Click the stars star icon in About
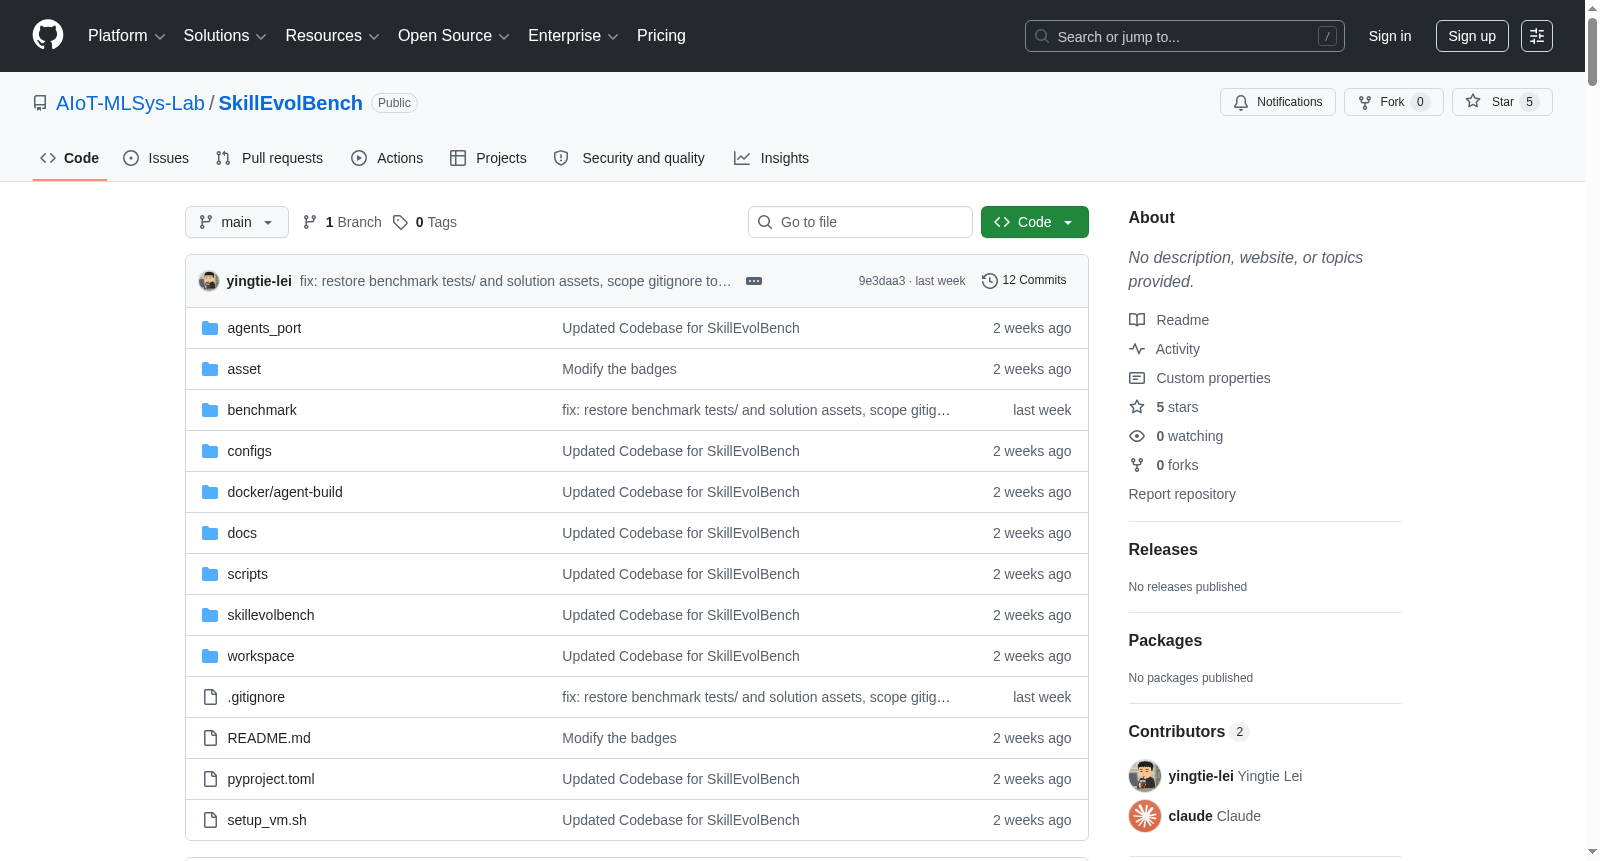Viewport: 1600px width, 861px height. pyautogui.click(x=1137, y=407)
